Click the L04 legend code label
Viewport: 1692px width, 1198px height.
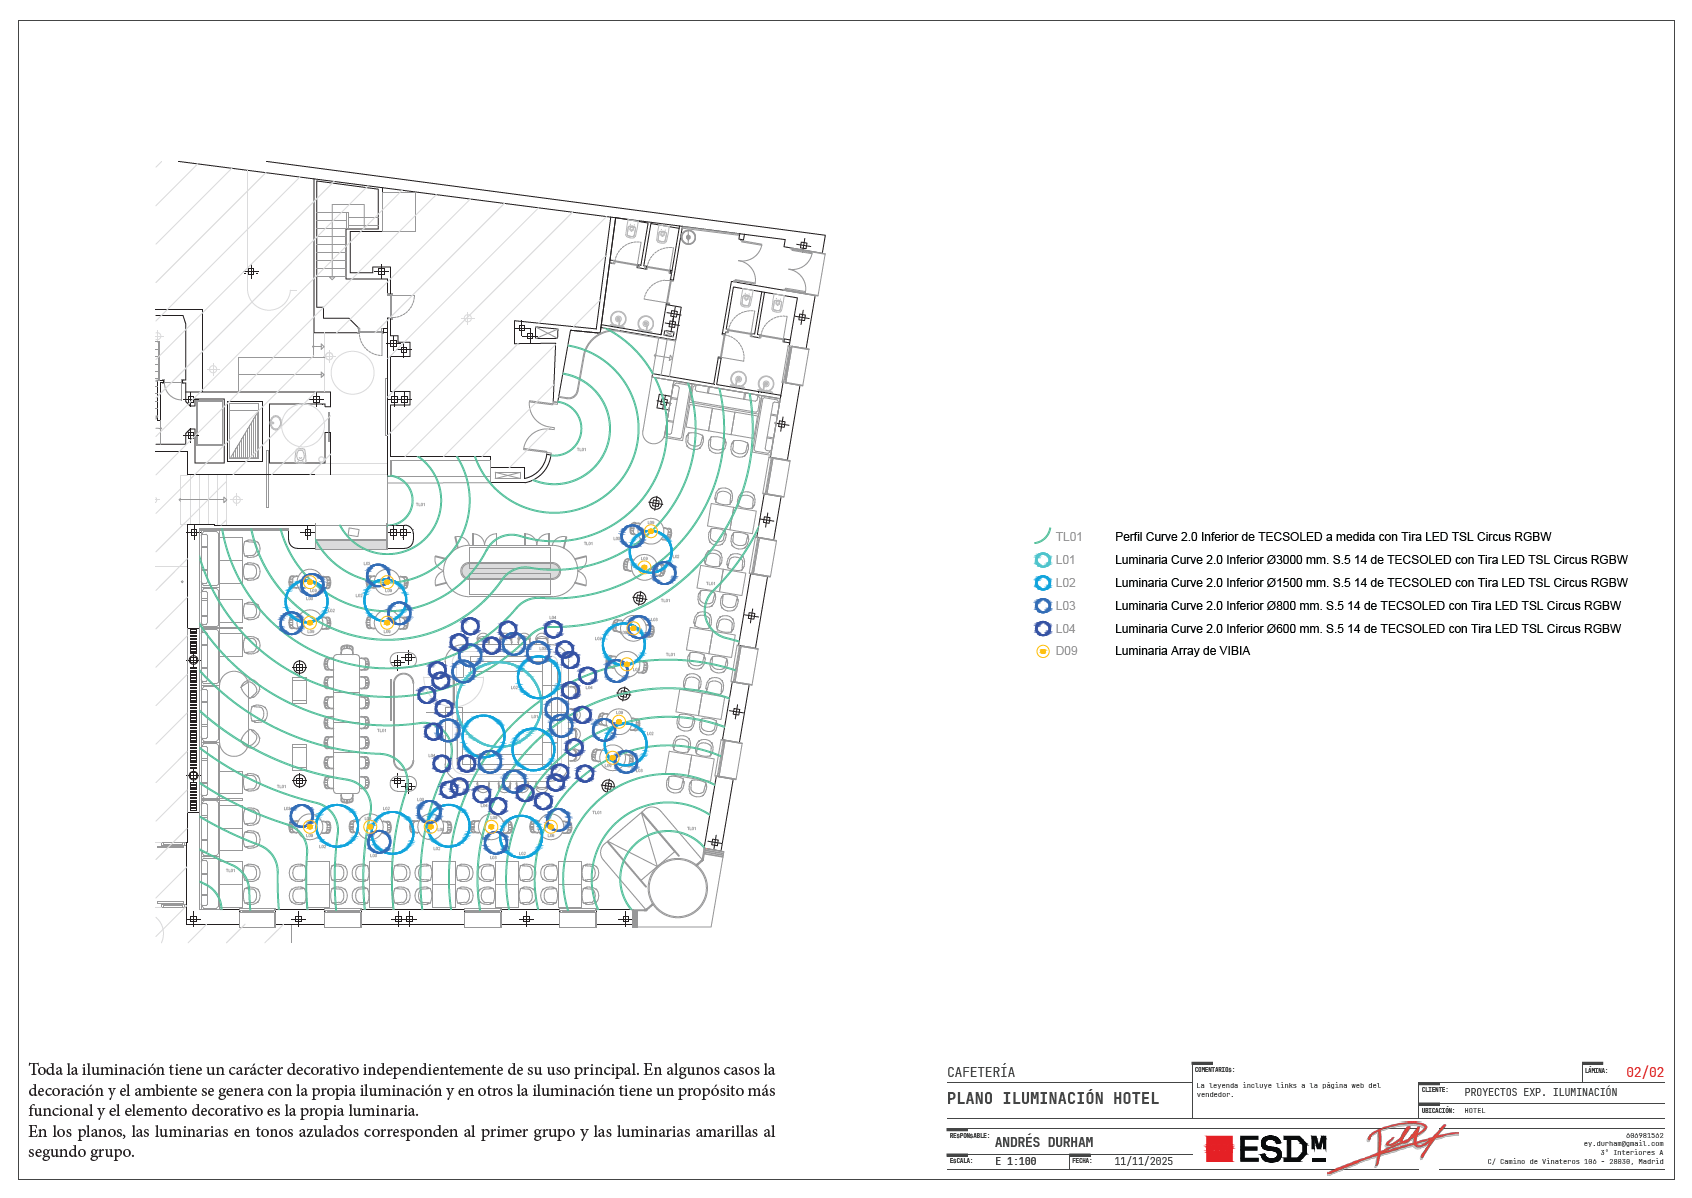click(1066, 629)
